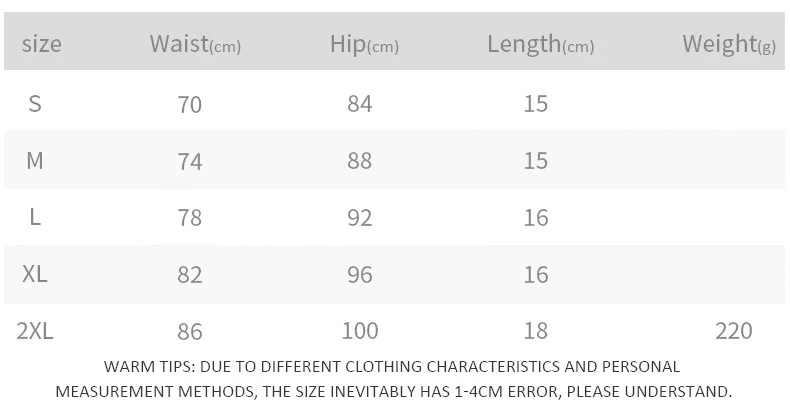Select the S size row label
This screenshot has height=413, width=790.
coord(35,103)
